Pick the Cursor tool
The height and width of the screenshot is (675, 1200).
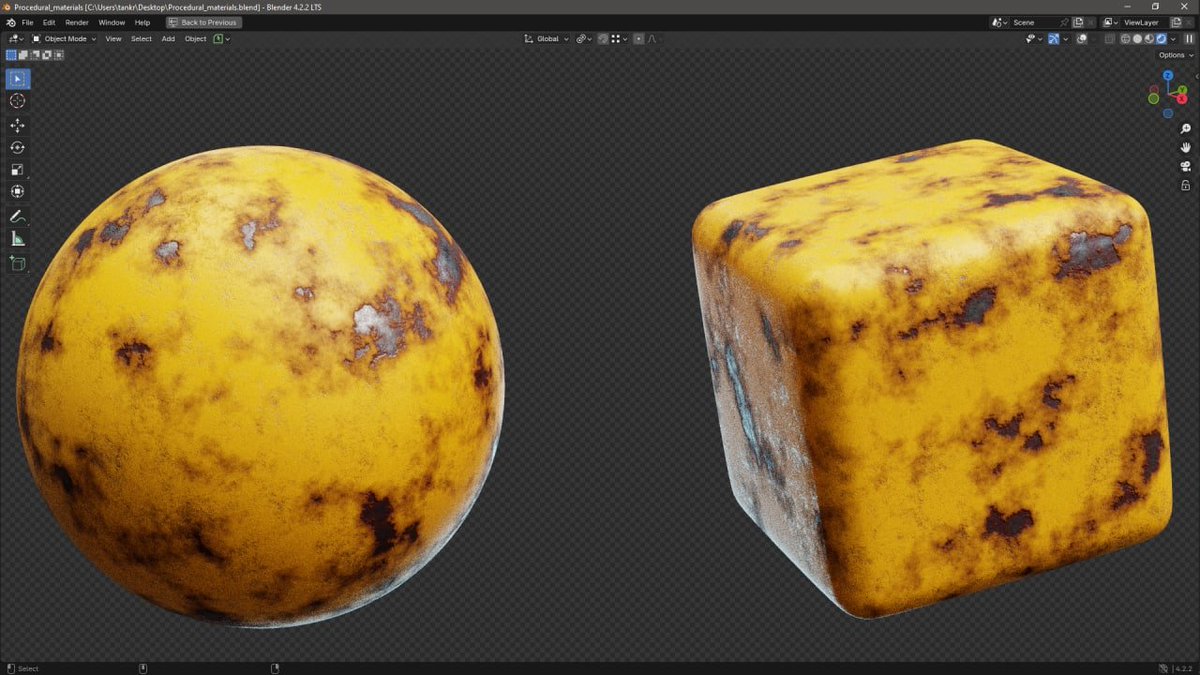coord(17,101)
